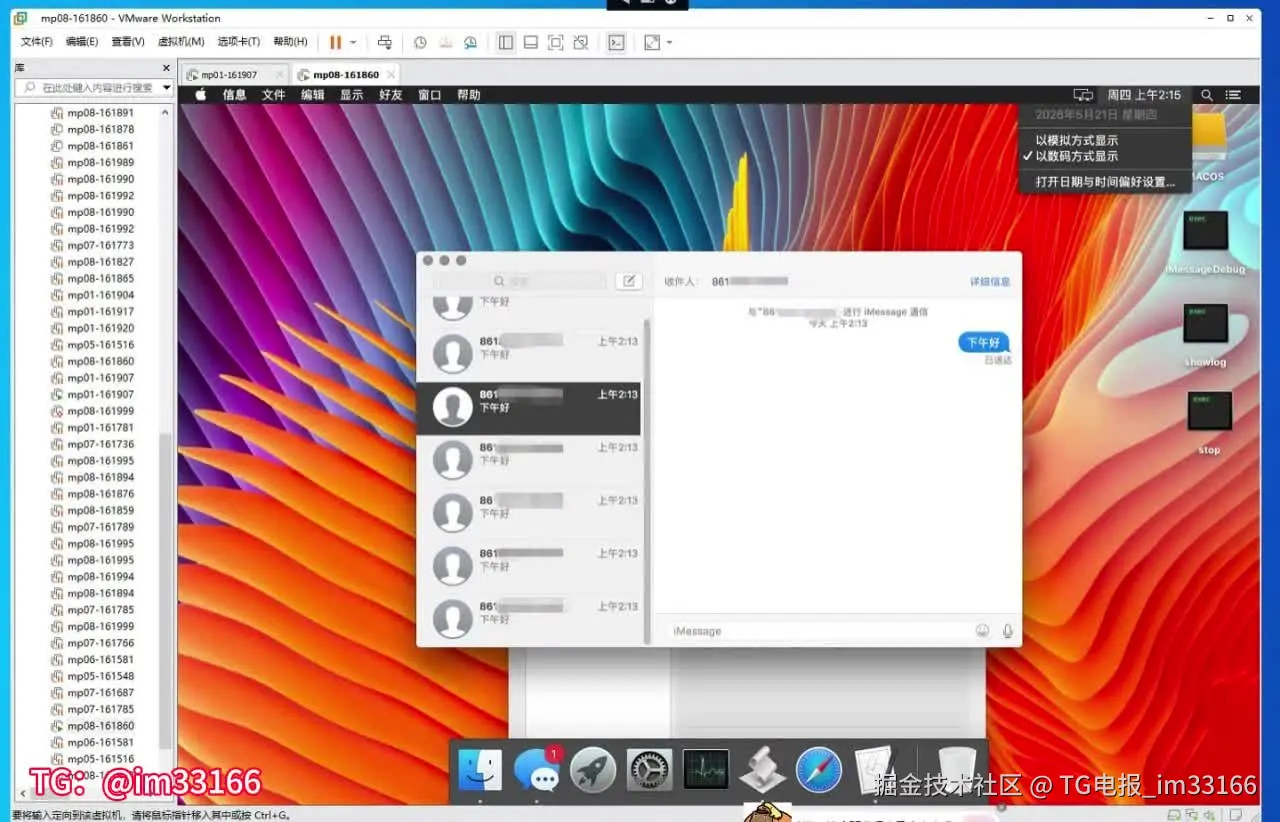Image resolution: width=1280 pixels, height=822 pixels.
Task: Select mp05-161548 in the library list
Action: tap(100, 676)
